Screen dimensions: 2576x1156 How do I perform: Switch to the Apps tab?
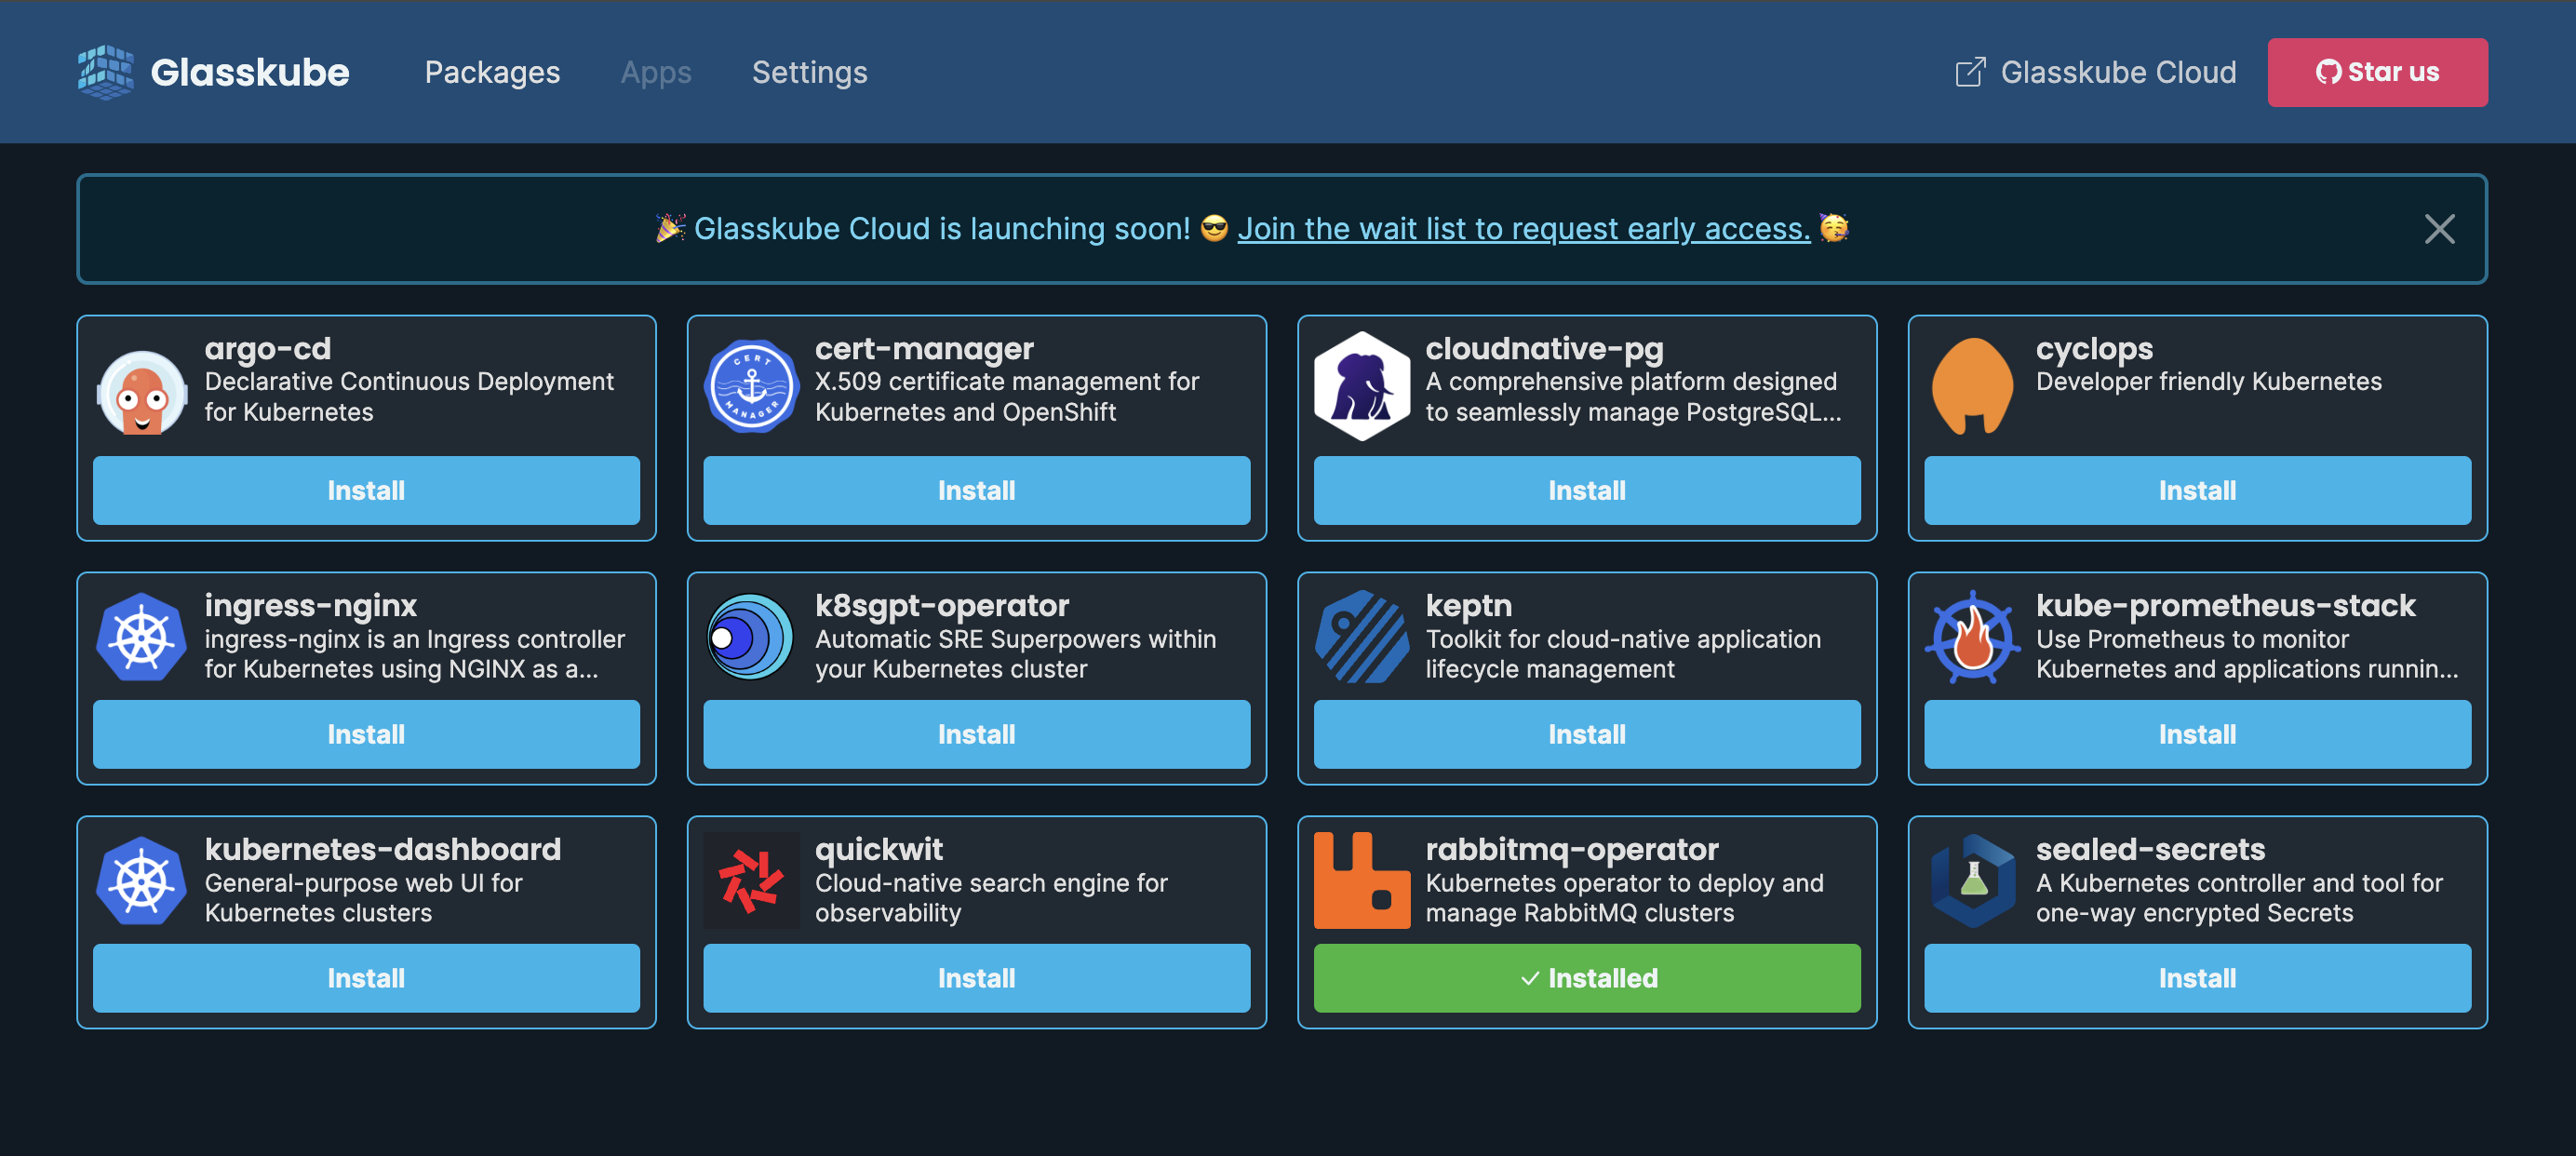click(656, 71)
